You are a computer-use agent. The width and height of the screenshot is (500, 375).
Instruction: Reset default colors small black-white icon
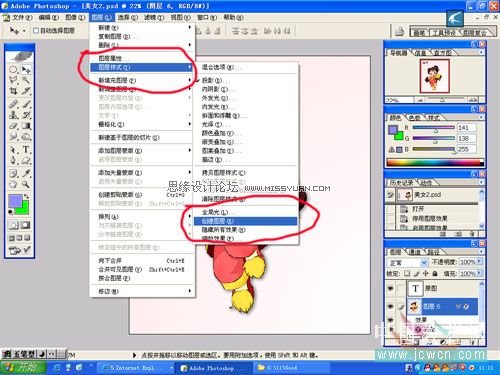(11, 212)
